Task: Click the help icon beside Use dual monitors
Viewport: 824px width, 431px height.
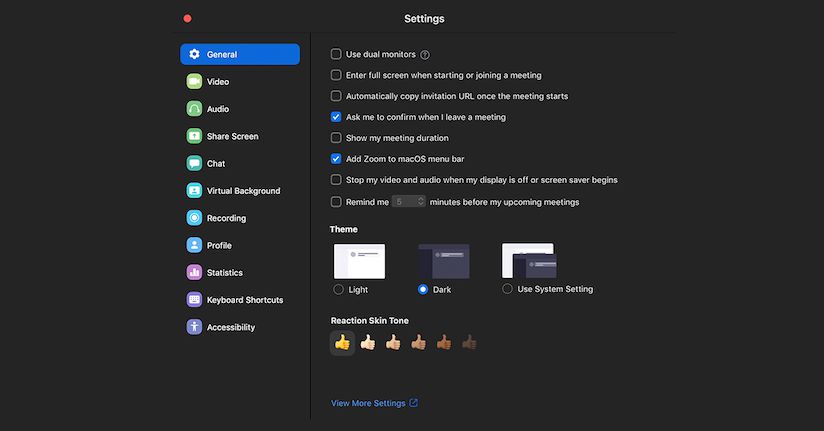Action: coord(425,55)
